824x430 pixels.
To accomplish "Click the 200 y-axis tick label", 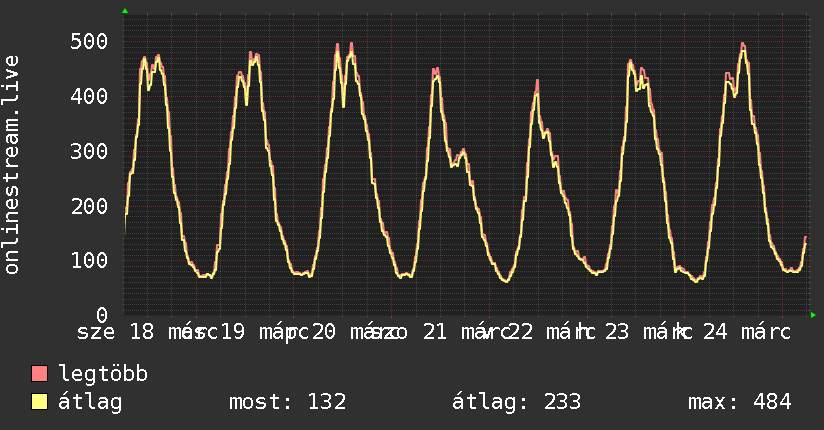I will pos(89,206).
